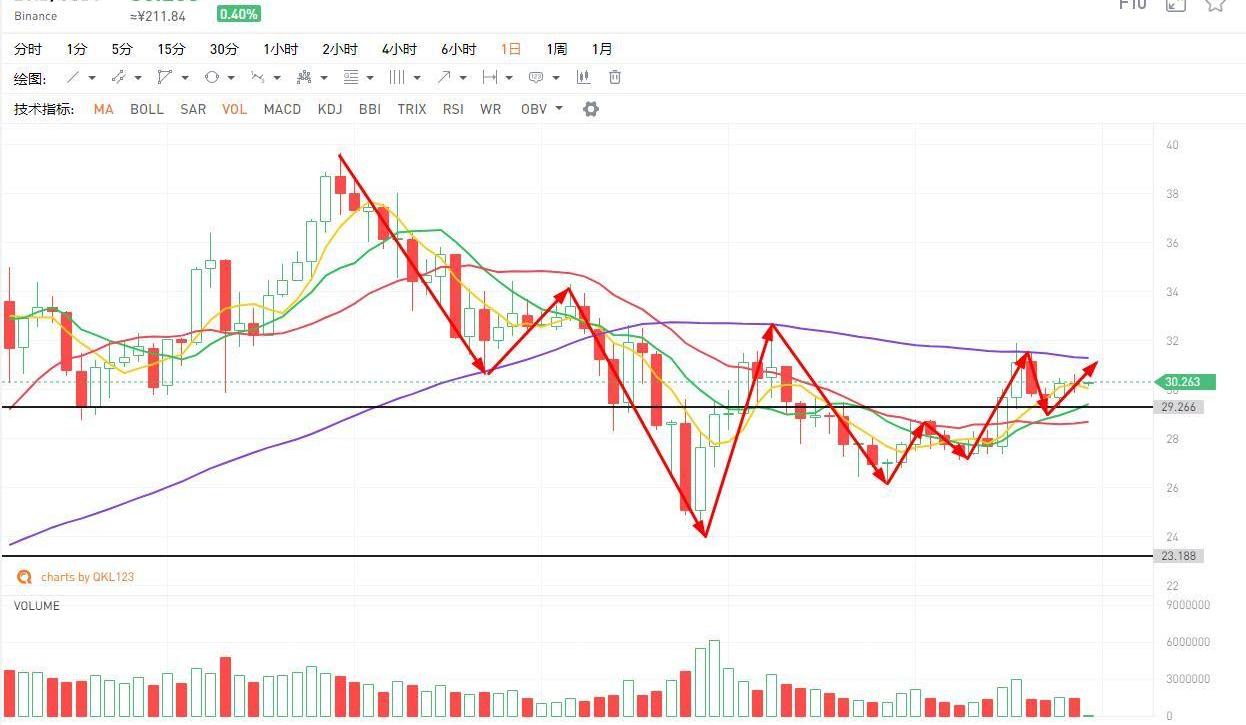Click the MACD indicator button
This screenshot has width=1246, height=725.
pos(282,109)
